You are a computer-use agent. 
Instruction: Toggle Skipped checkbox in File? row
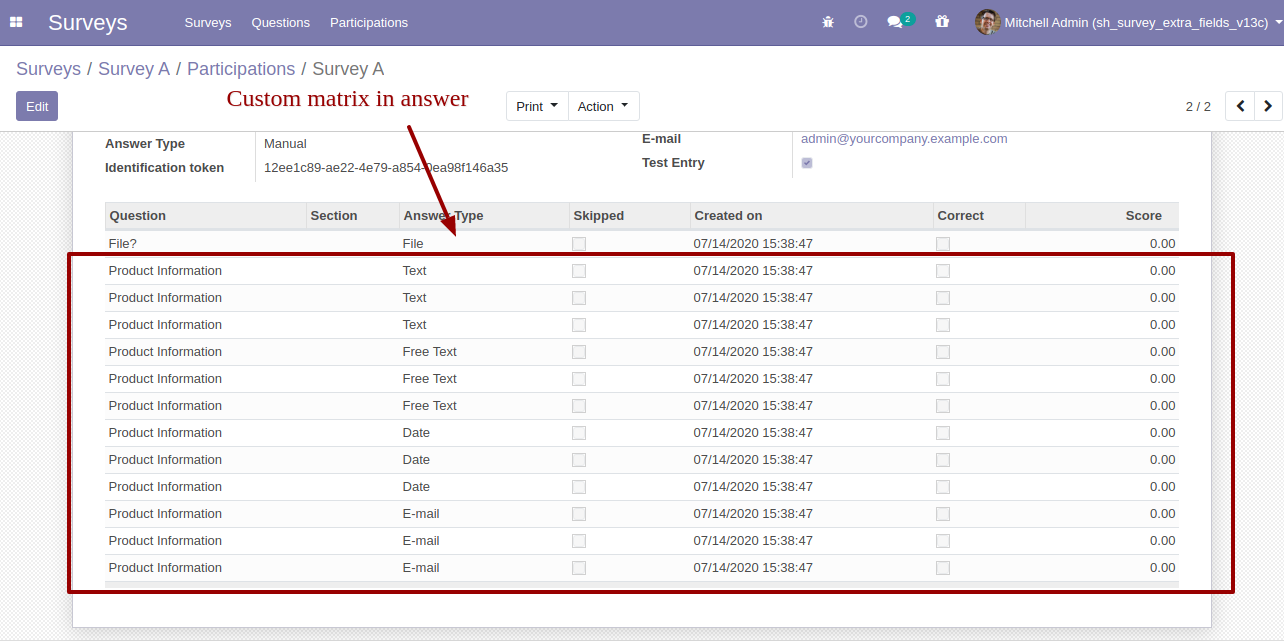click(x=579, y=244)
